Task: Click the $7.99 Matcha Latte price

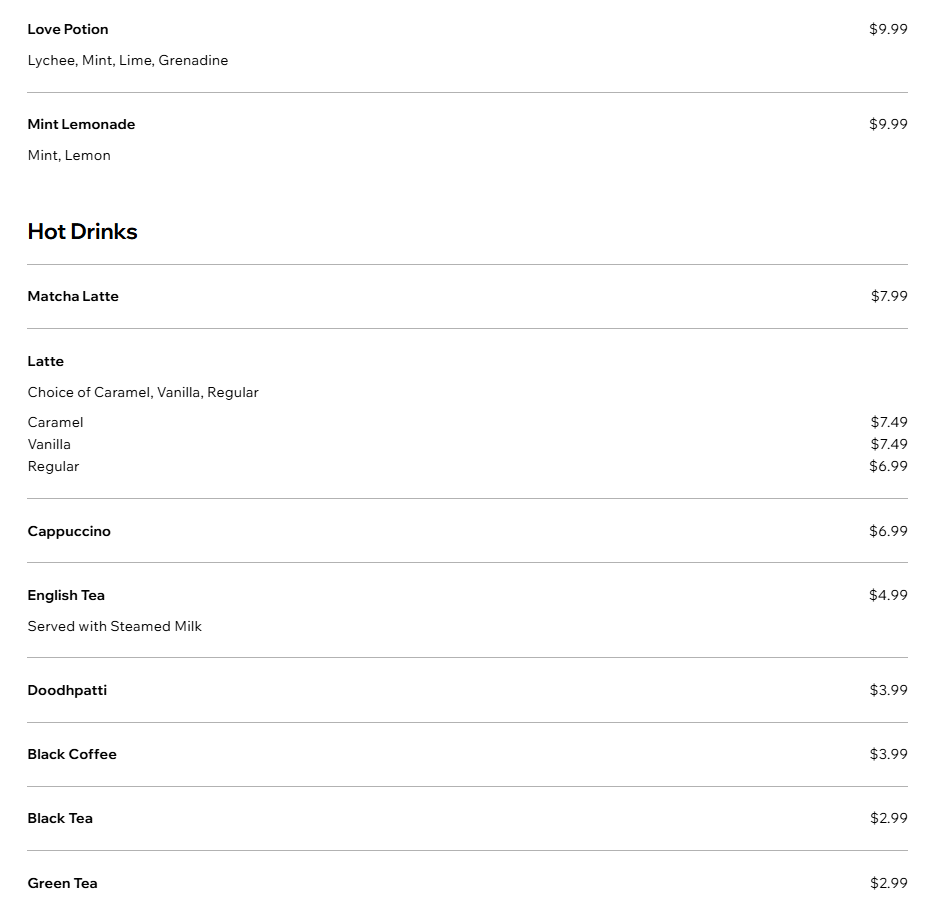Action: pos(889,296)
